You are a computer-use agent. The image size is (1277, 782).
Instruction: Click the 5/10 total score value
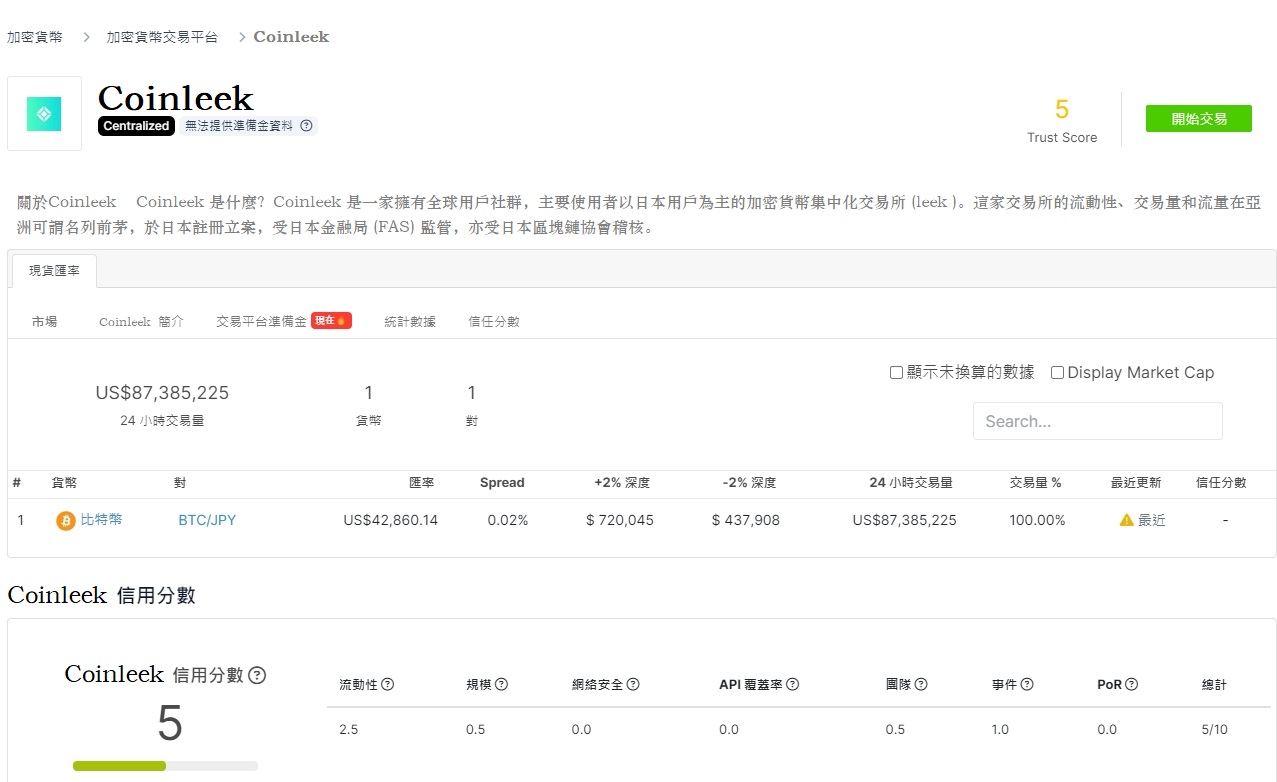tap(1214, 730)
